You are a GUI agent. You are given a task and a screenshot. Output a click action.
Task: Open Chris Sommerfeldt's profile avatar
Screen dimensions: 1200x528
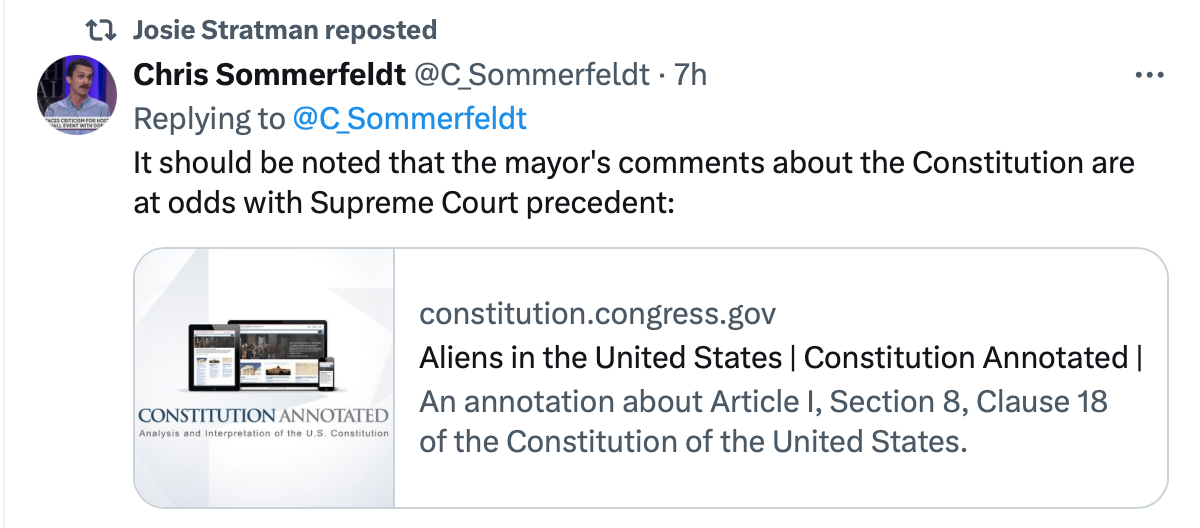pyautogui.click(x=77, y=94)
